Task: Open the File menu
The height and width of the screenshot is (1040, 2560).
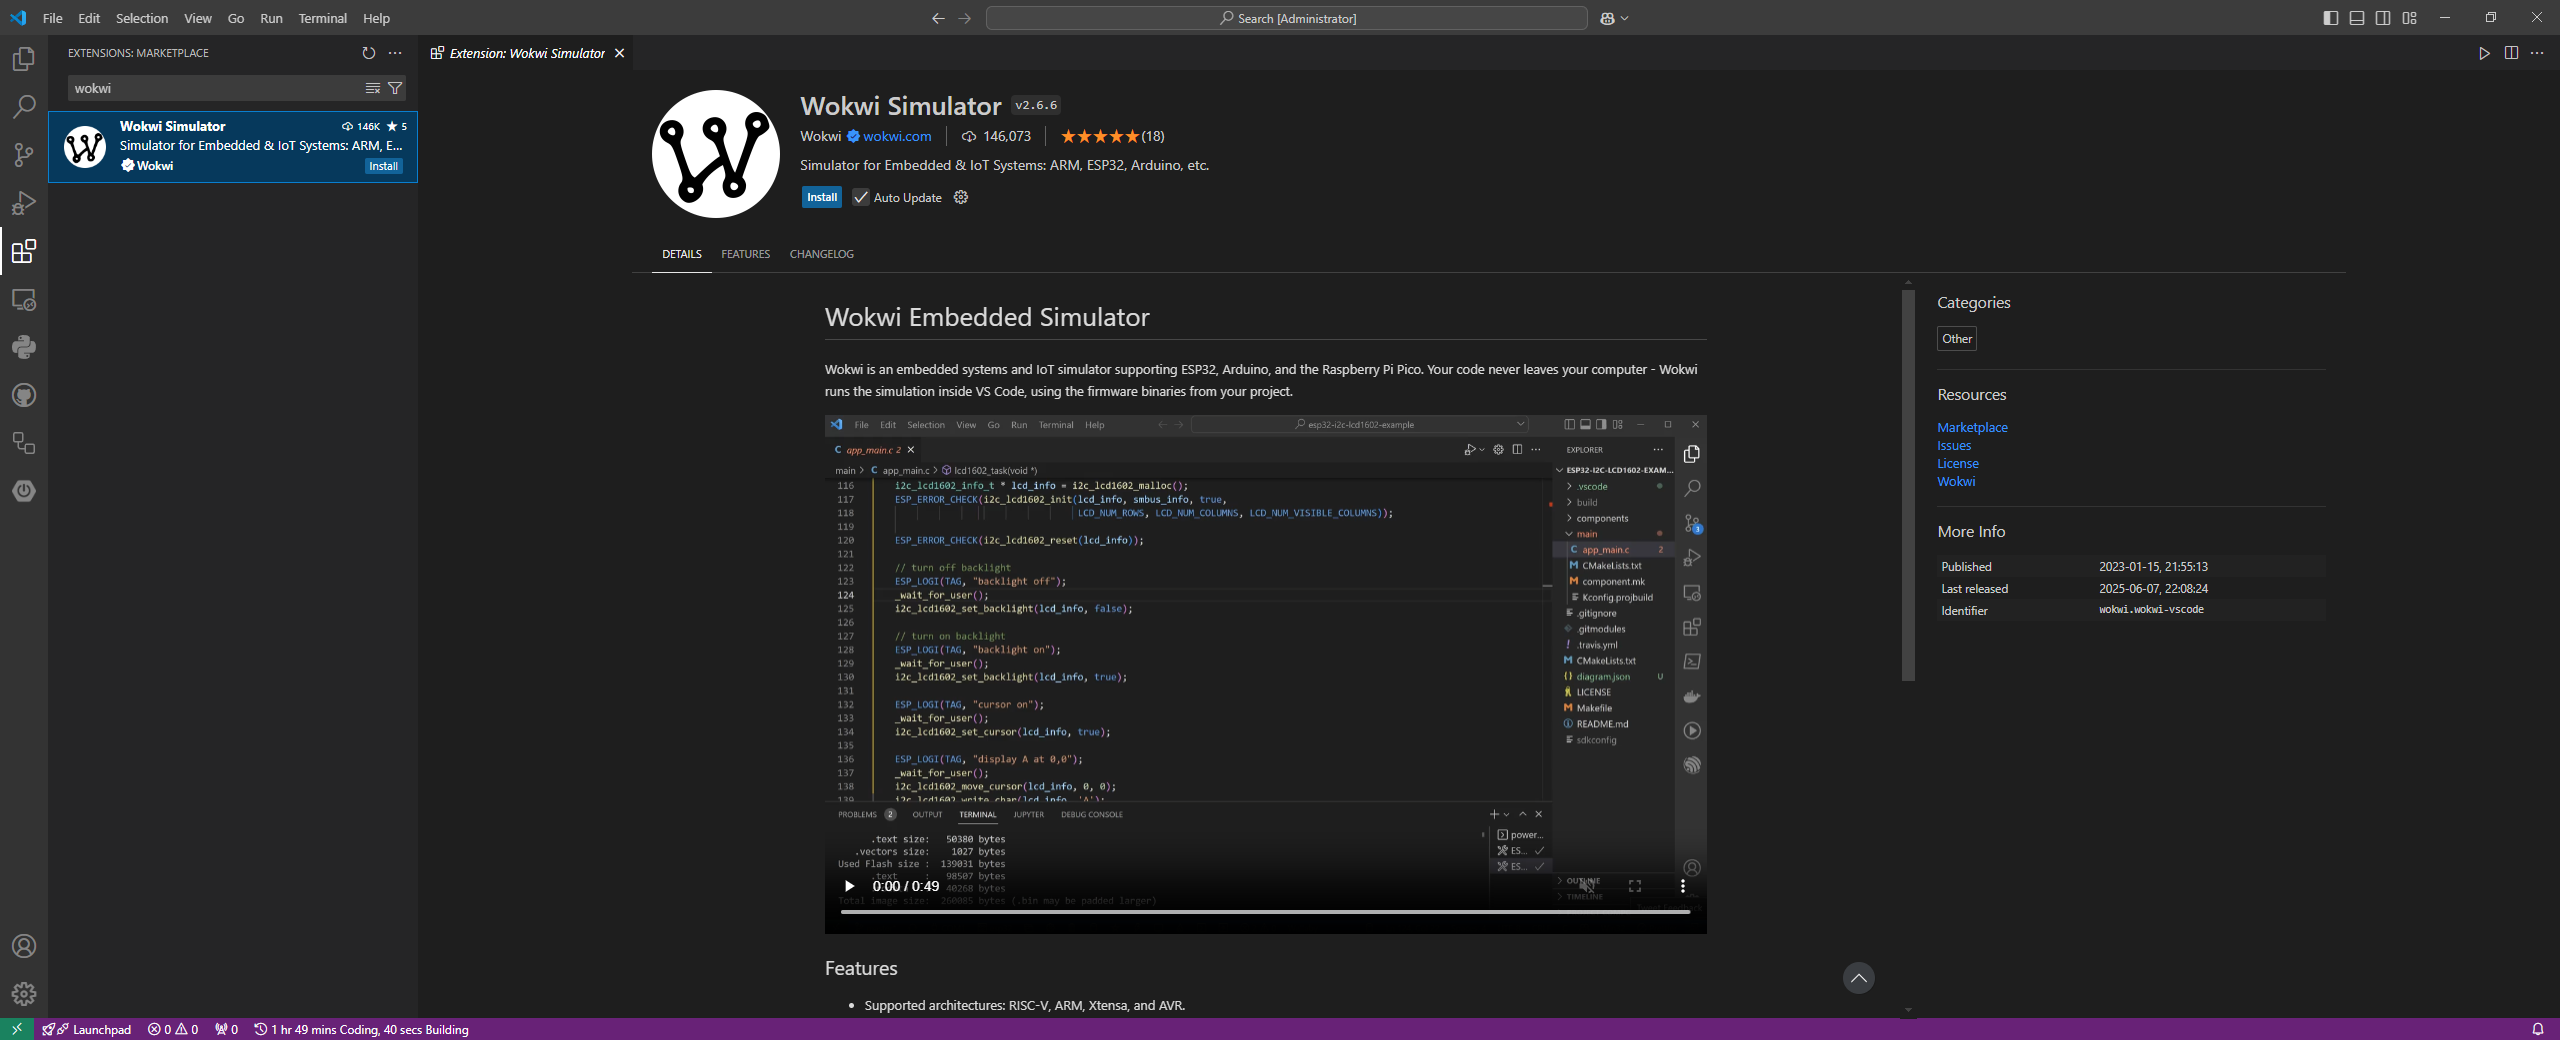Action: 53,18
